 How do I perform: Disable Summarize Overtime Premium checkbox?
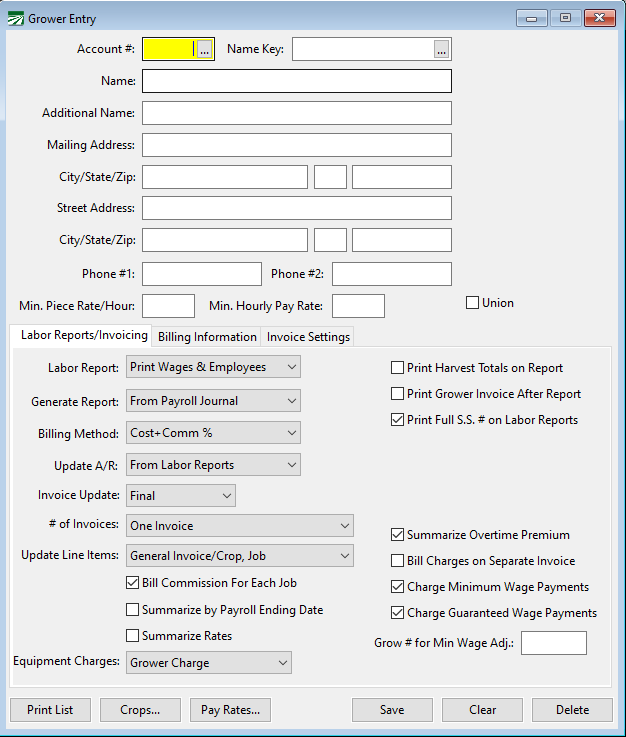tap(398, 535)
